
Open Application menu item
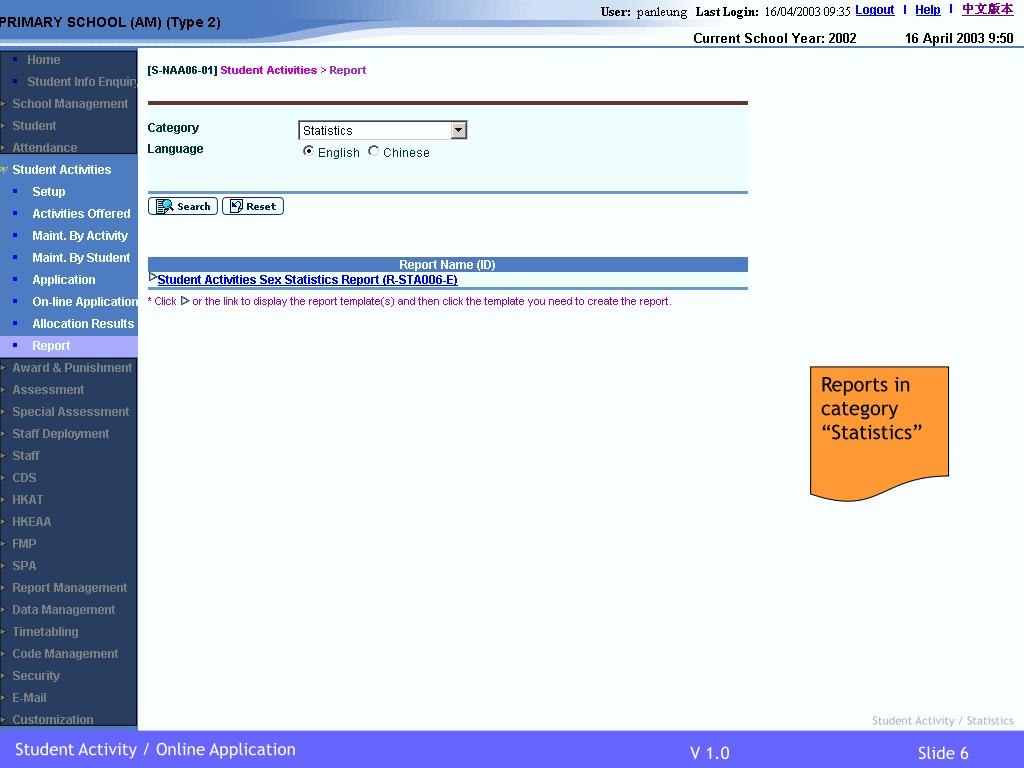tap(64, 280)
